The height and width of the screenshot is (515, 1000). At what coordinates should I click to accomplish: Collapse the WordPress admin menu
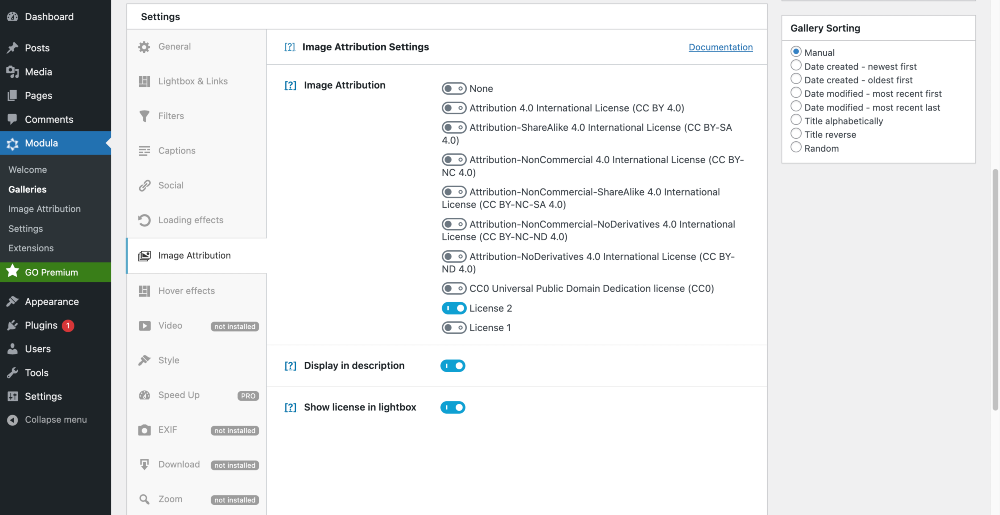coord(55,420)
